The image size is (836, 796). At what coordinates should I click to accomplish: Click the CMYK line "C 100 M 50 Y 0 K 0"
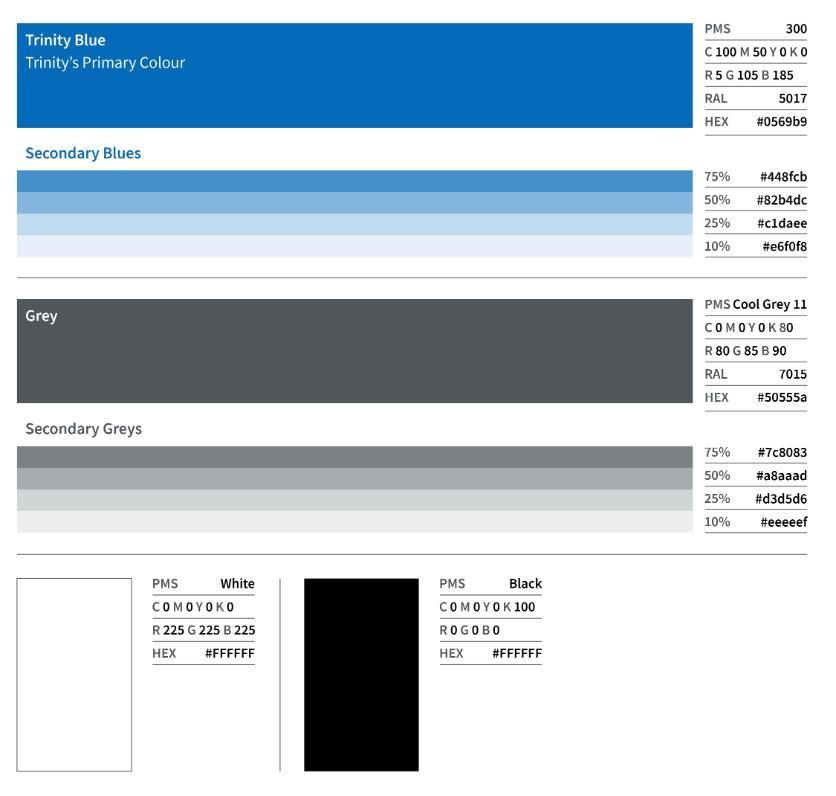click(x=755, y=52)
